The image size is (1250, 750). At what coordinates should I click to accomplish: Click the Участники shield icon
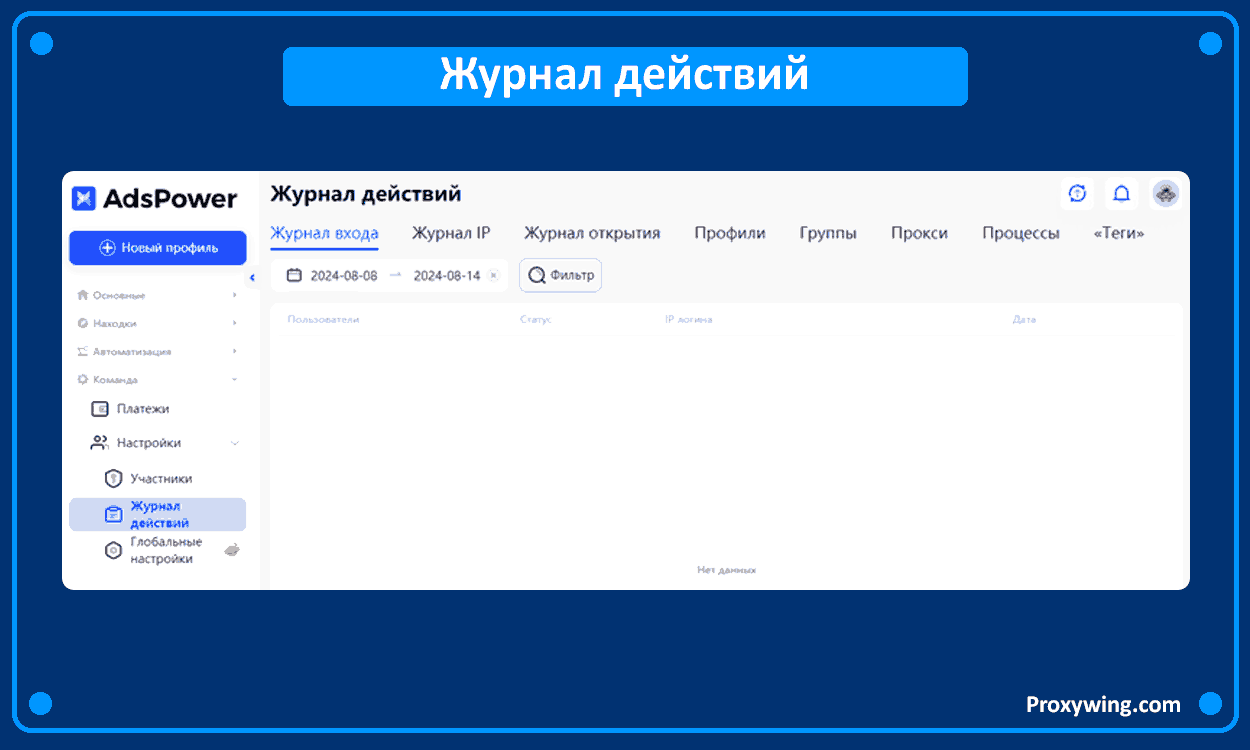(x=113, y=479)
